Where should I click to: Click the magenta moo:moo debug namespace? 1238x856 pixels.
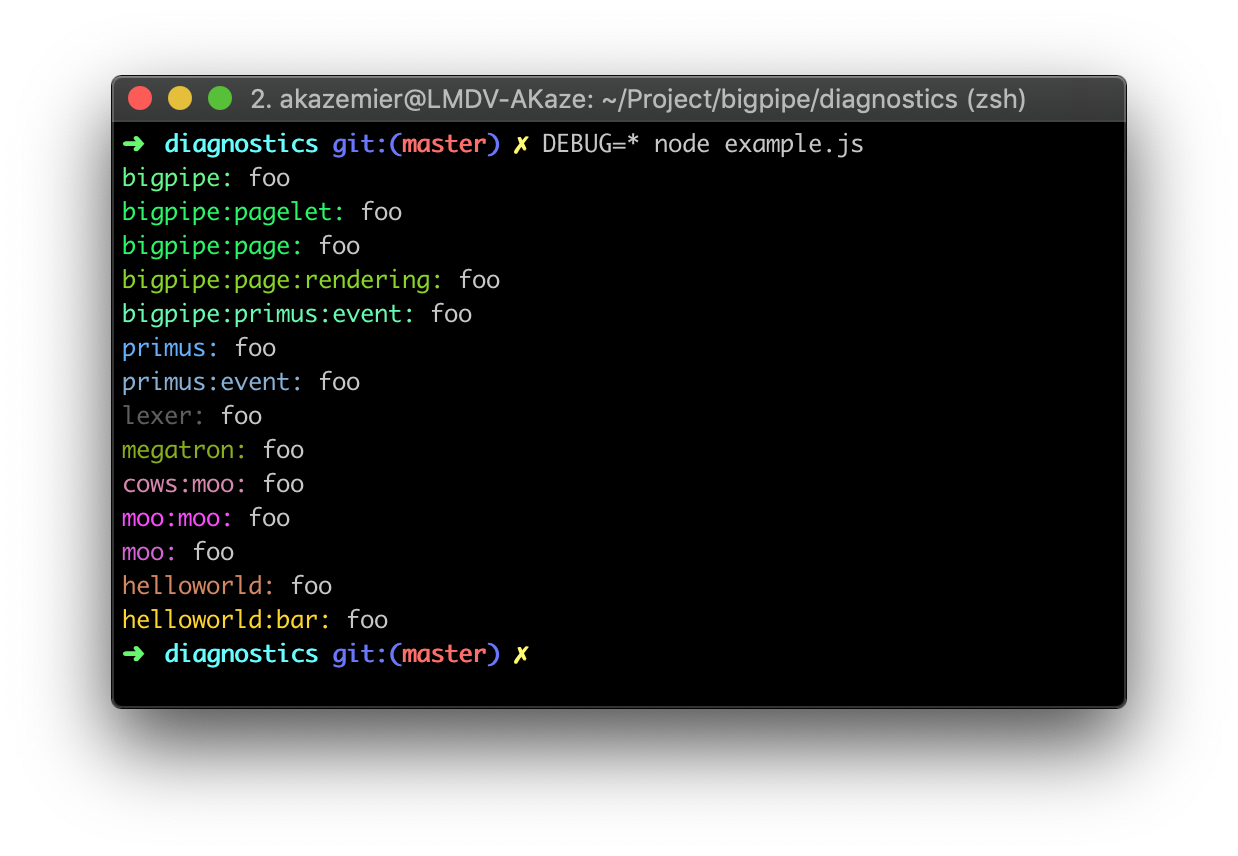point(175,517)
